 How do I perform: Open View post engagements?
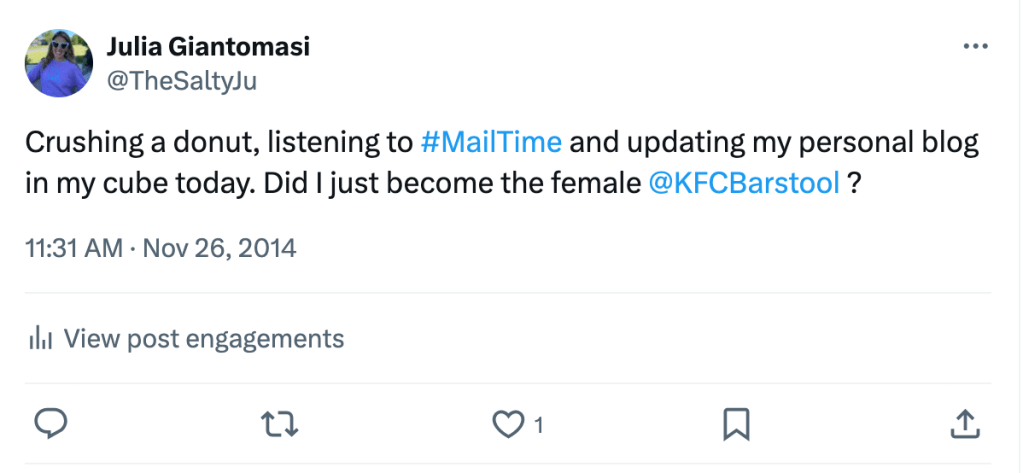pos(203,339)
